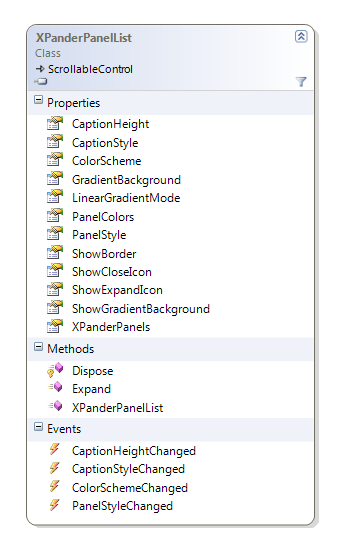Select the LinearGradientMode property name
This screenshot has width=360, height=559.
pos(126,198)
